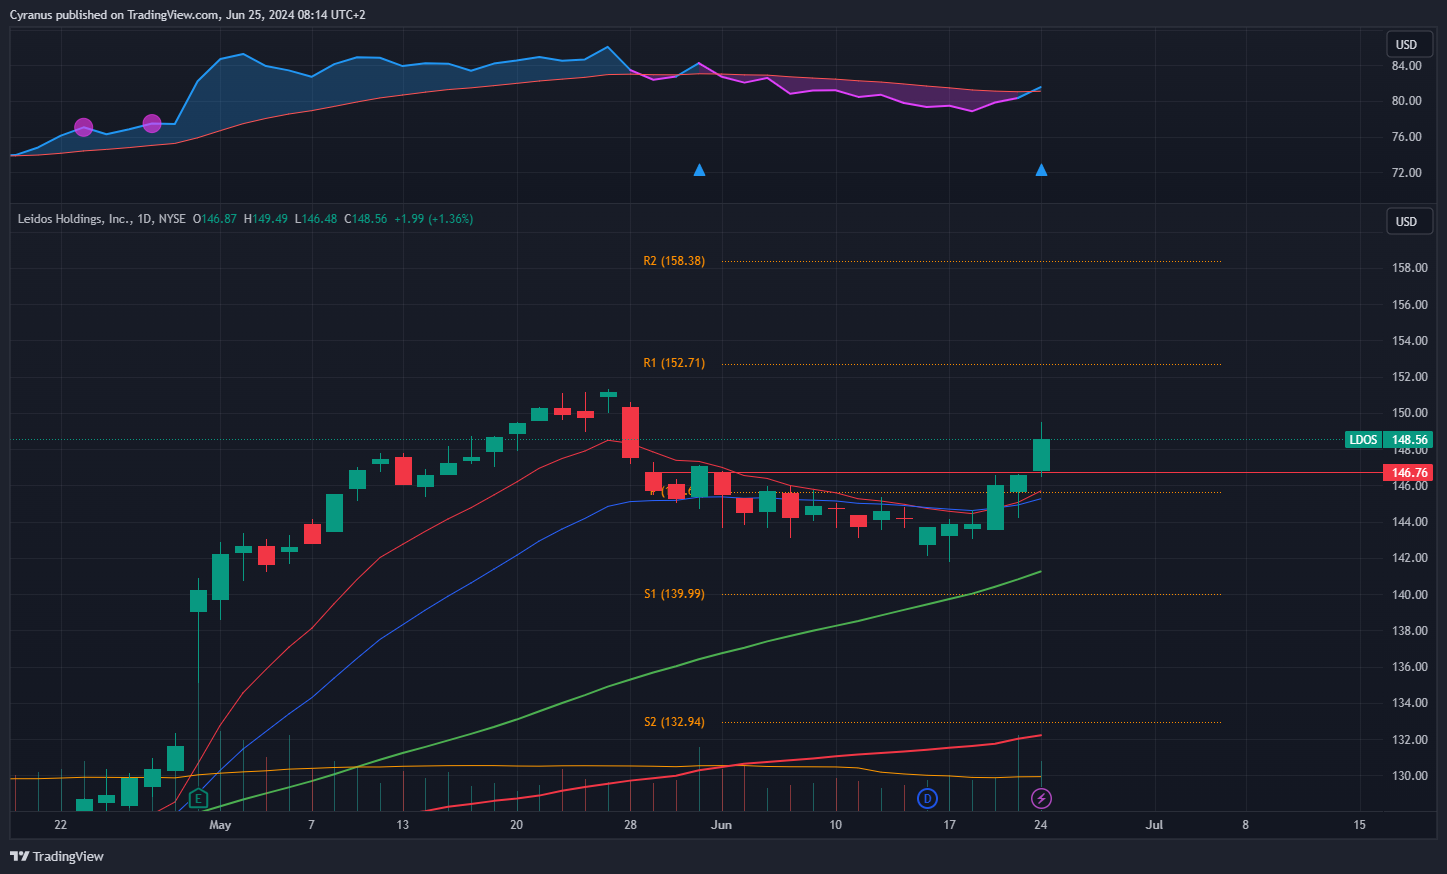Click the 130.00 price axis label
This screenshot has height=874, width=1447.
pyautogui.click(x=1410, y=776)
